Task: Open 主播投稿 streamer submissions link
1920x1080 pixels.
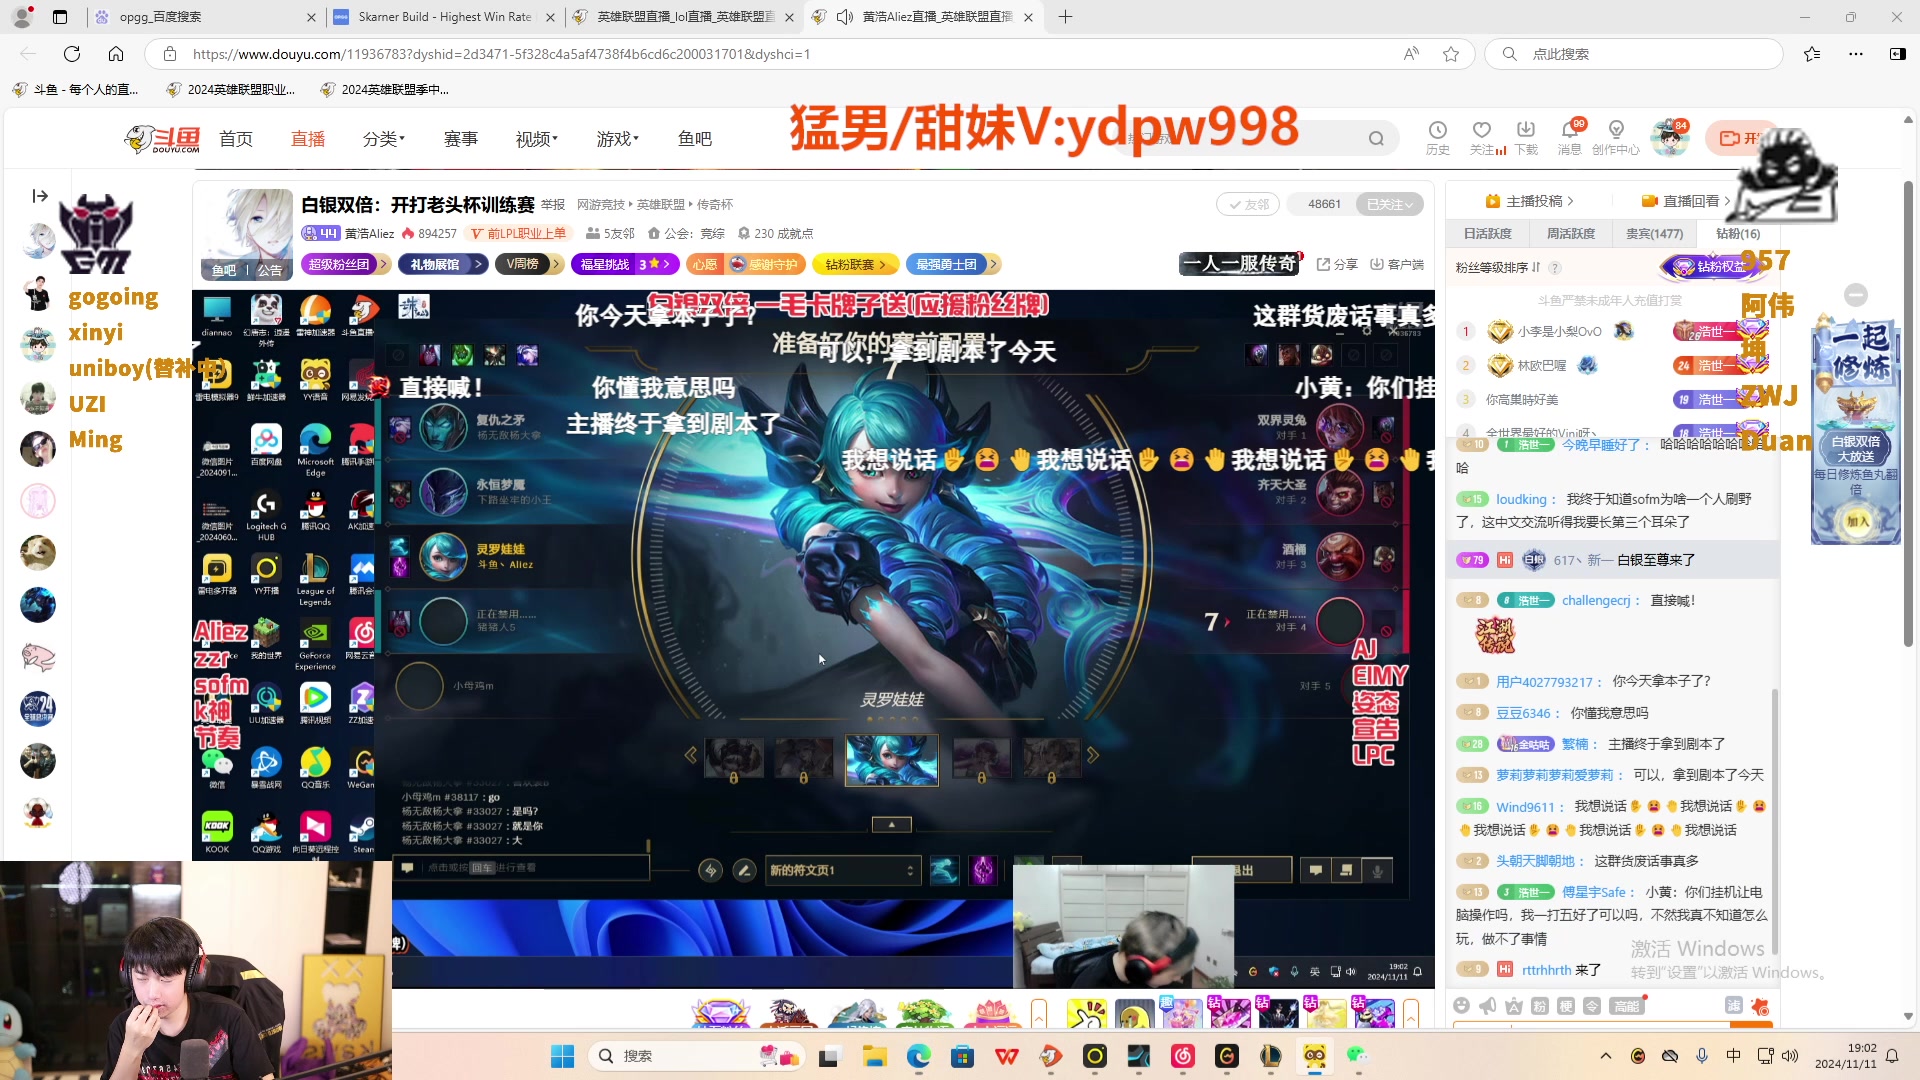Action: point(1530,201)
